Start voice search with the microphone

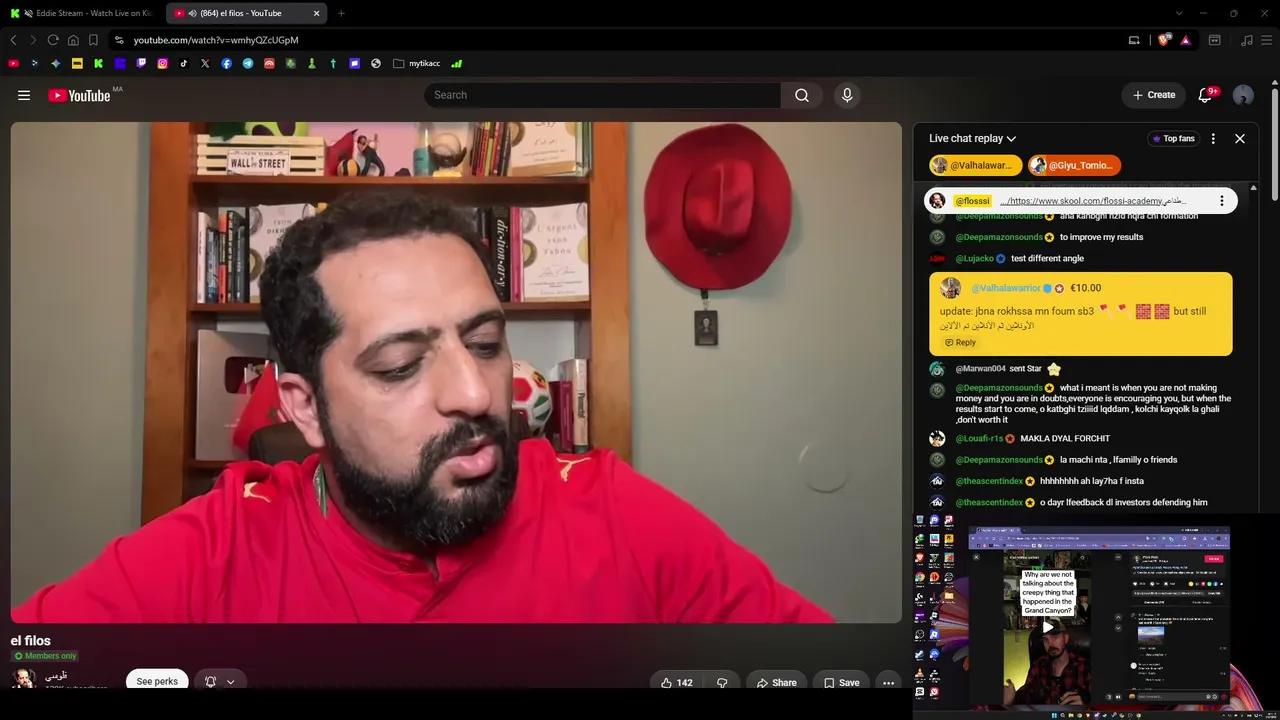(847, 95)
